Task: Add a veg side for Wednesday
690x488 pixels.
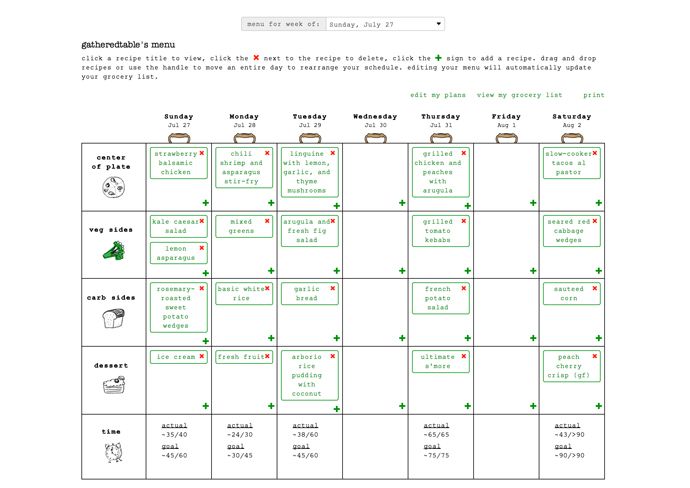Action: click(402, 271)
